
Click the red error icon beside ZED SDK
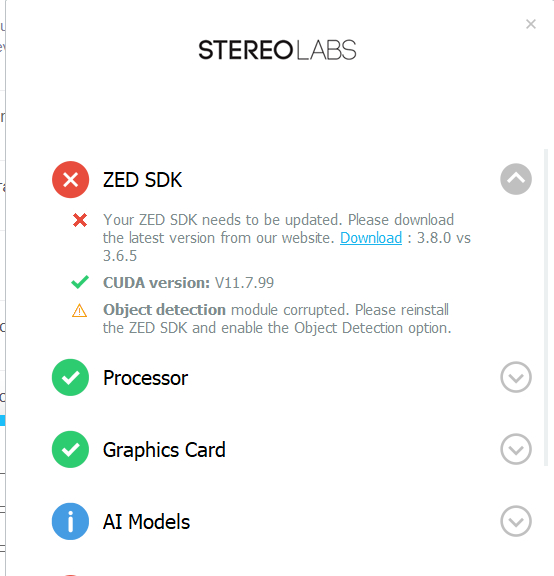tap(71, 180)
